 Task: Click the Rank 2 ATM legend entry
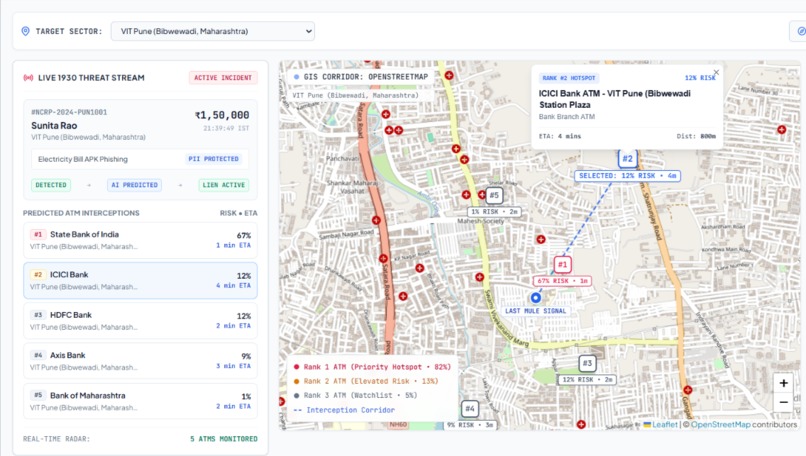366,381
